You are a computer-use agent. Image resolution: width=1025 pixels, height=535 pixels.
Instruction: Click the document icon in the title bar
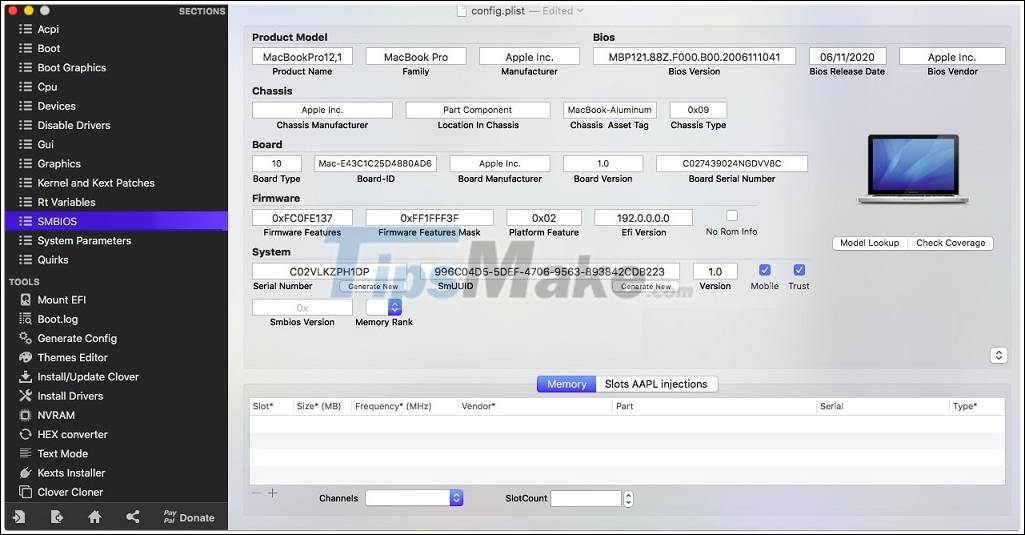(x=462, y=10)
